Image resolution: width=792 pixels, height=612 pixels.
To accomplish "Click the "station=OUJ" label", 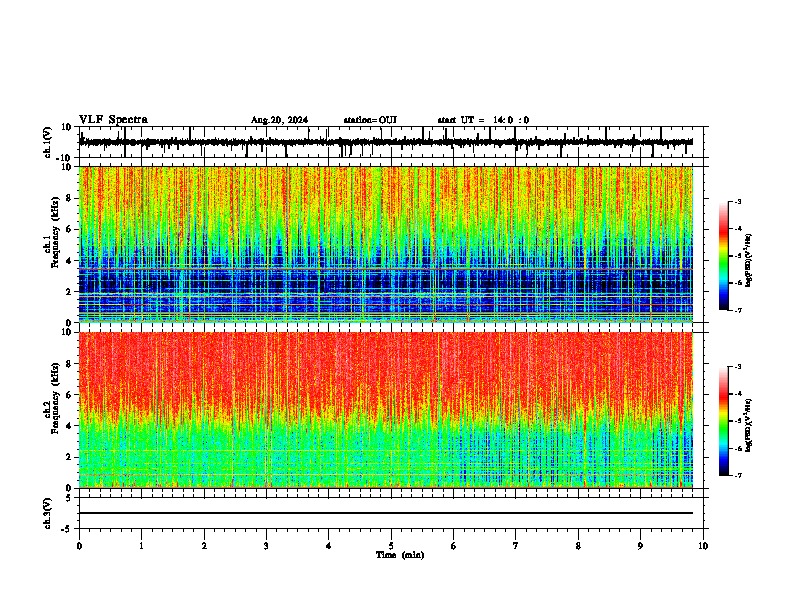I will 370,120.
